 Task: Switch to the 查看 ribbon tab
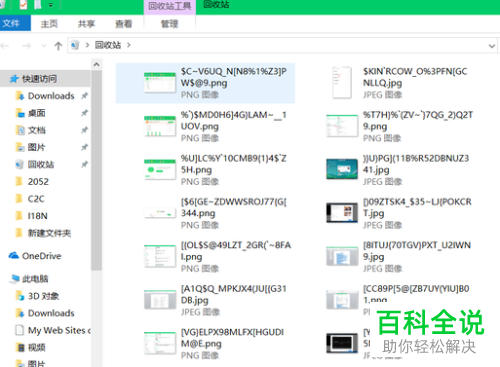124,24
